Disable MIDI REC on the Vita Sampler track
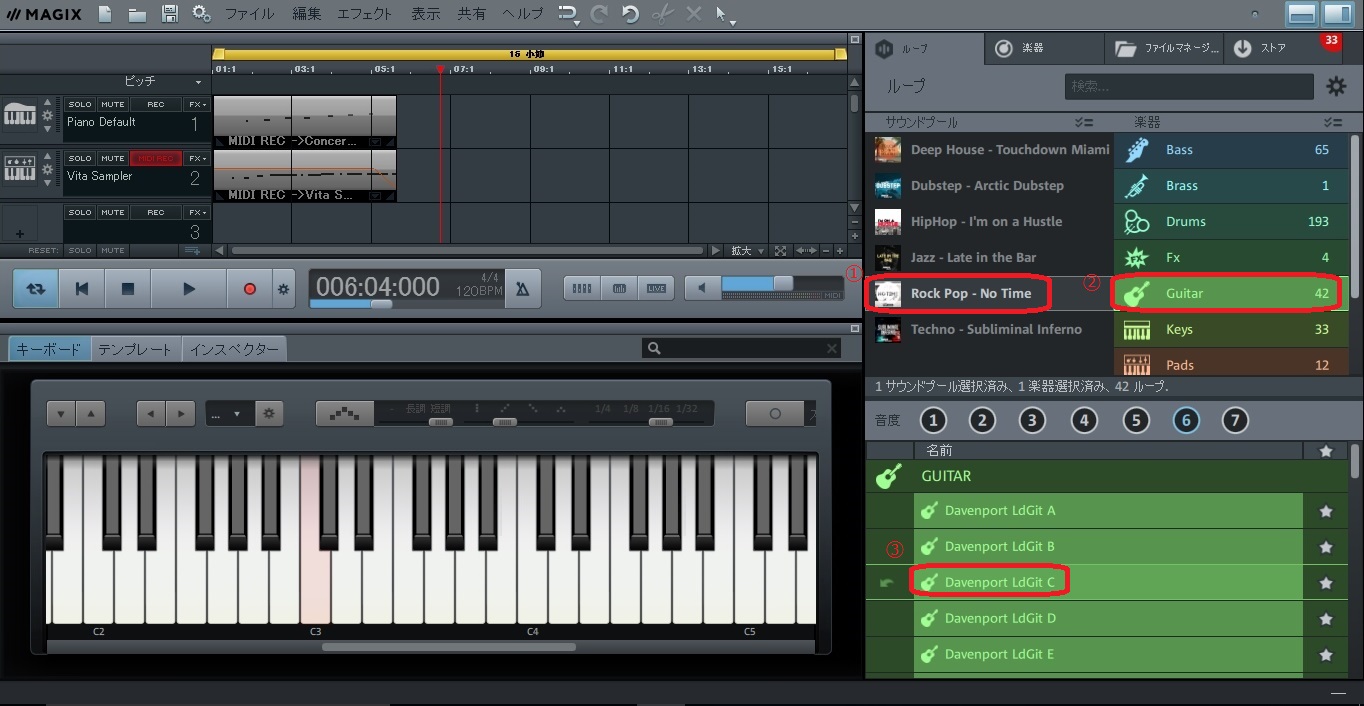Image resolution: width=1364 pixels, height=706 pixels. 156,158
